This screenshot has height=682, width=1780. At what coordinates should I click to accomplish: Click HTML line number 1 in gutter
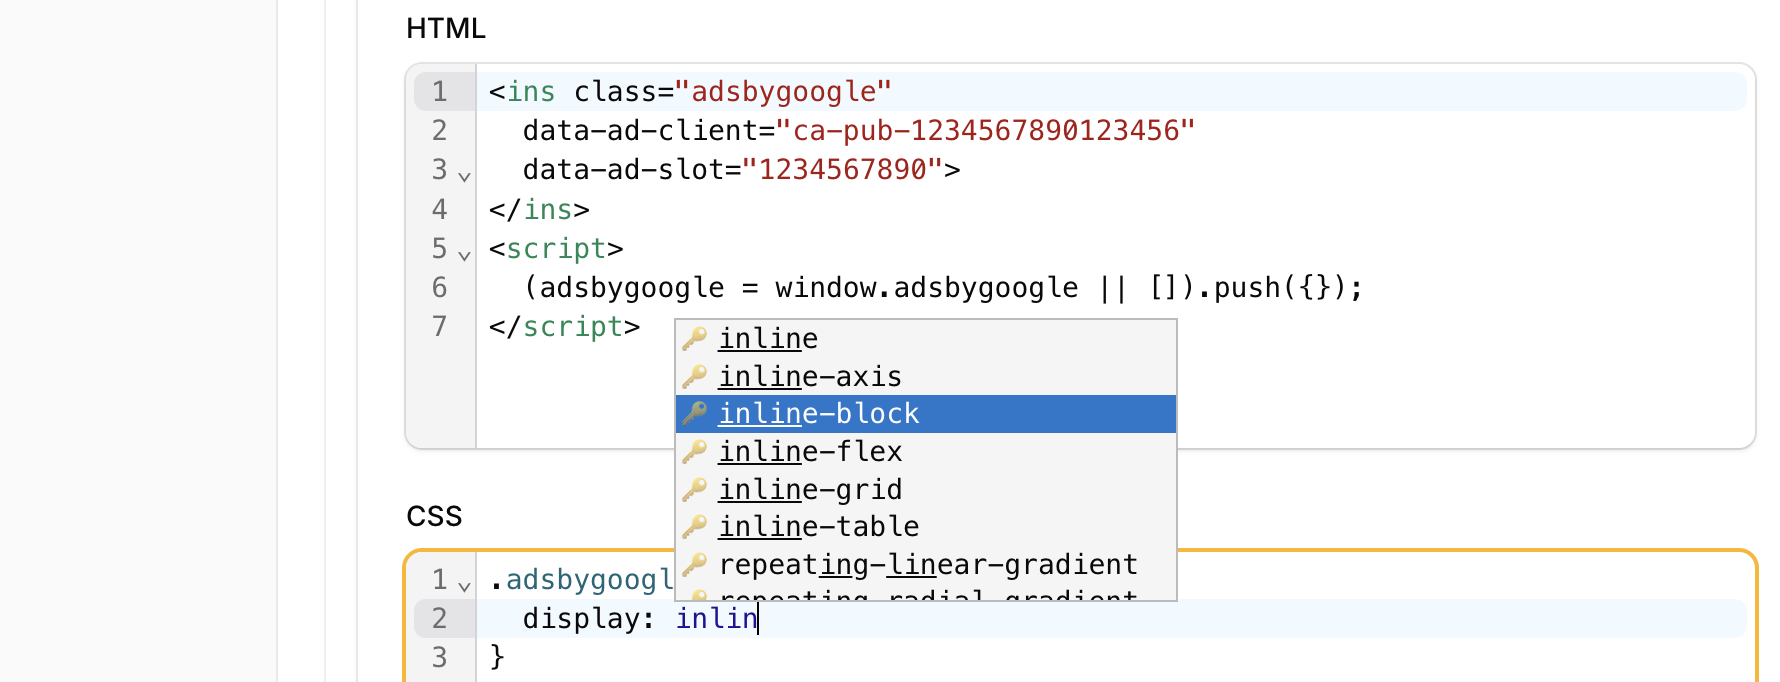[x=439, y=92]
